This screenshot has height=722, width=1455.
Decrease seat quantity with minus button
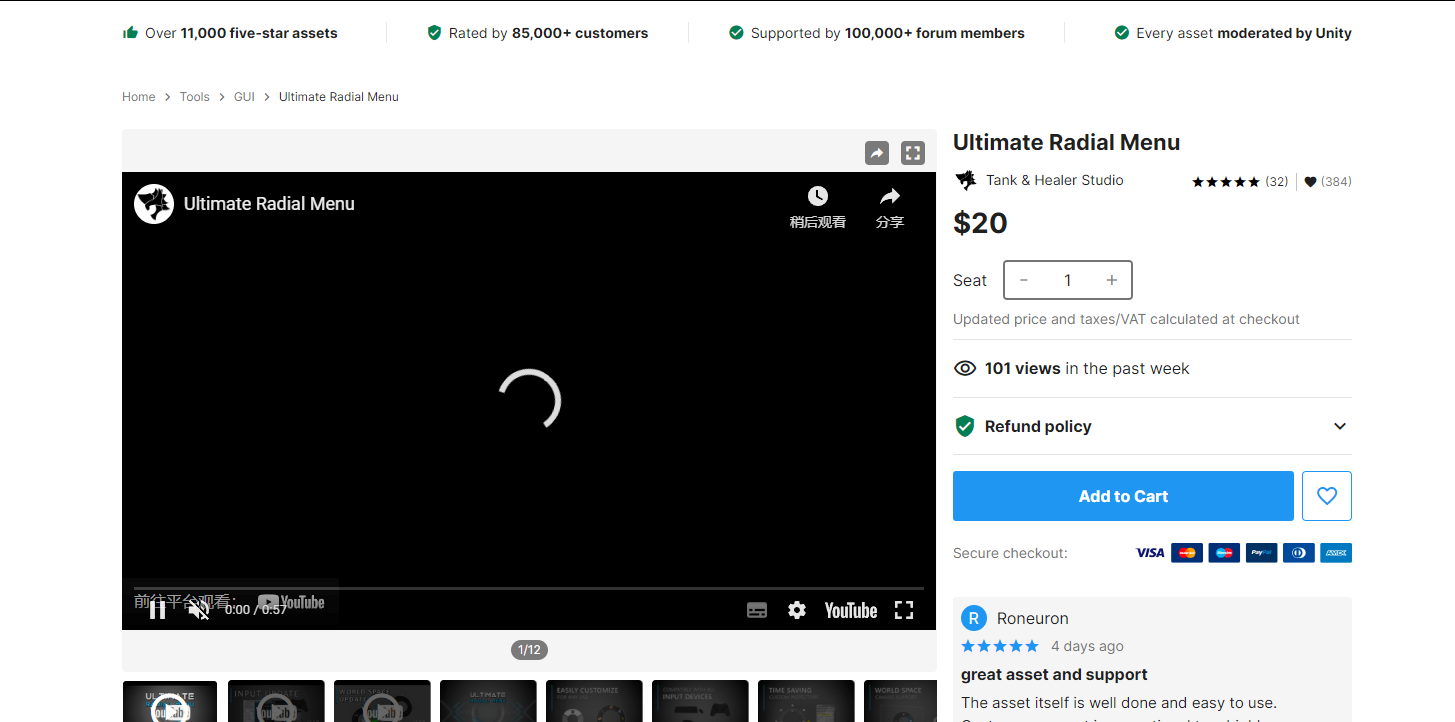(x=1024, y=280)
